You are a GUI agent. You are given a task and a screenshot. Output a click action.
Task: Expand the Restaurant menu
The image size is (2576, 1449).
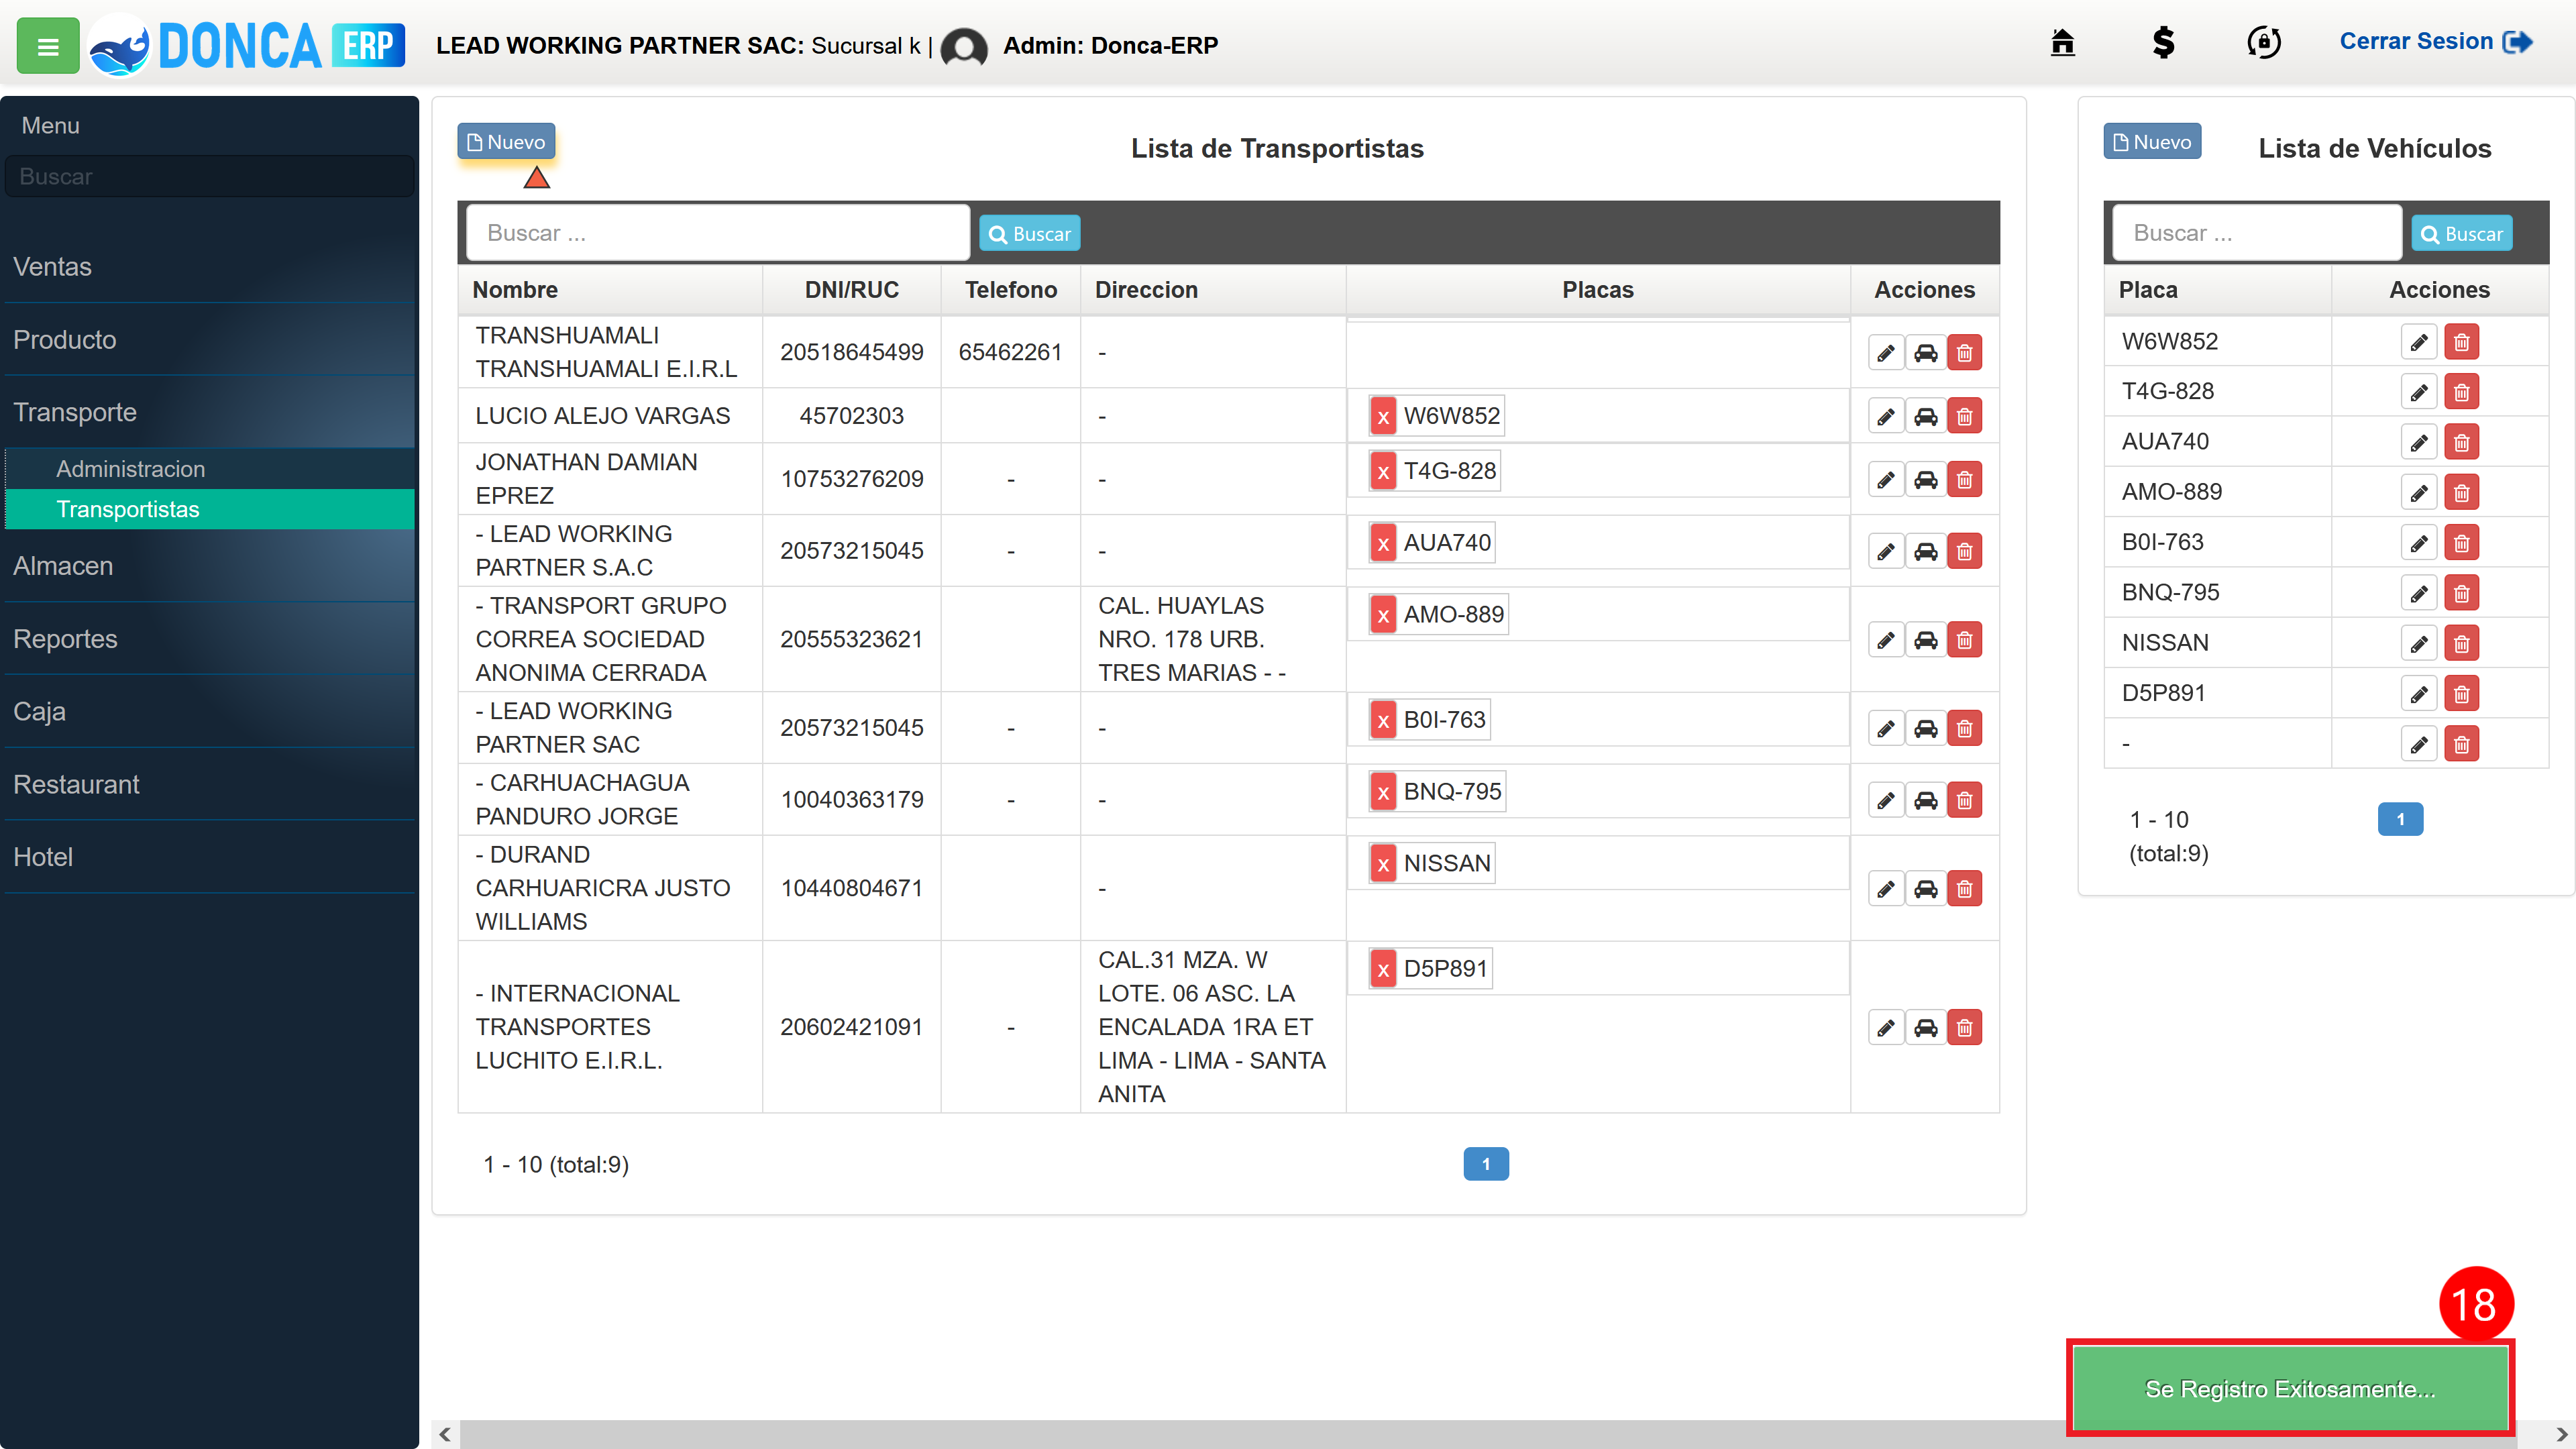tap(210, 784)
